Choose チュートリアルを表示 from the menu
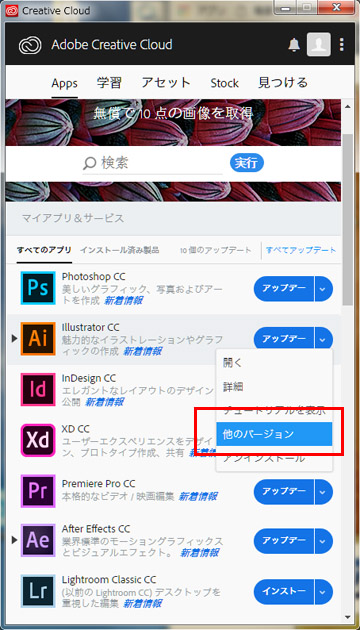This screenshot has height=630, width=360. [x=274, y=411]
